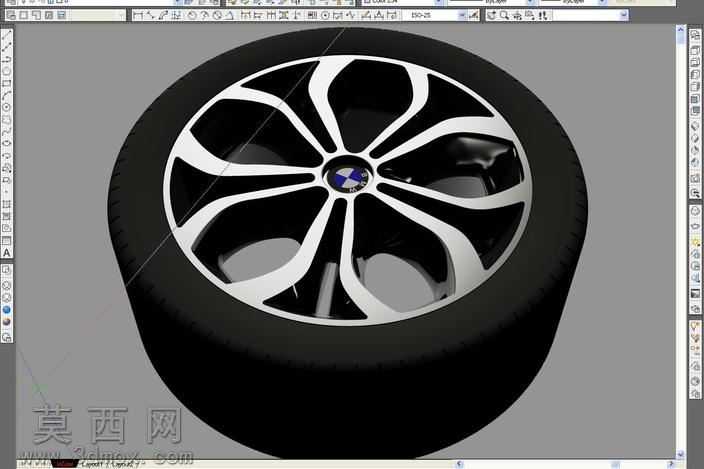Choose the Diameter Dimension tool
The width and height of the screenshot is (704, 469).
tap(217, 16)
